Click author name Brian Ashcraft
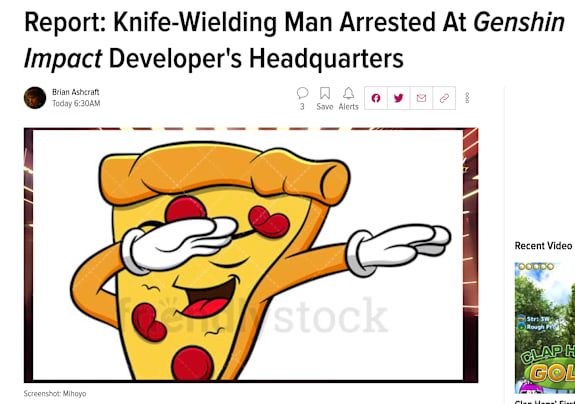Viewport: 575px width, 404px height. pyautogui.click(x=76, y=92)
